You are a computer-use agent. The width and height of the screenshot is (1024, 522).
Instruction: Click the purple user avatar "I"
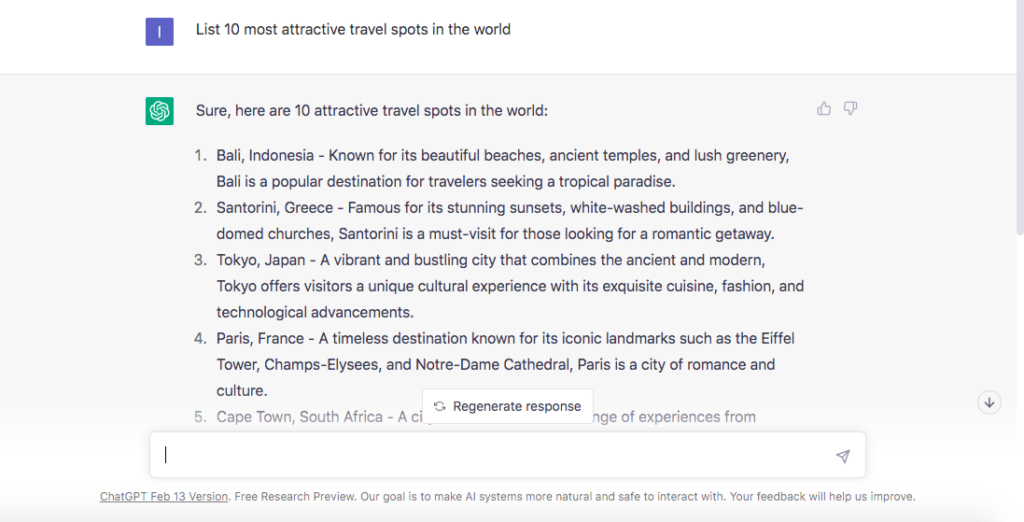160,31
